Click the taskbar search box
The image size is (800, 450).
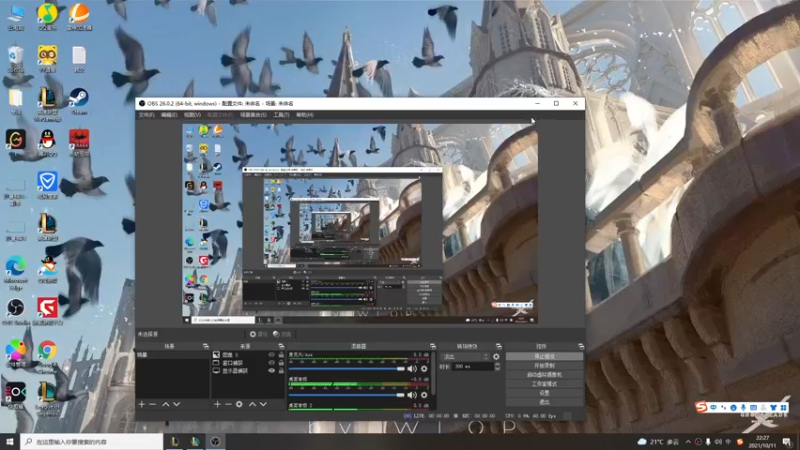click(92, 441)
